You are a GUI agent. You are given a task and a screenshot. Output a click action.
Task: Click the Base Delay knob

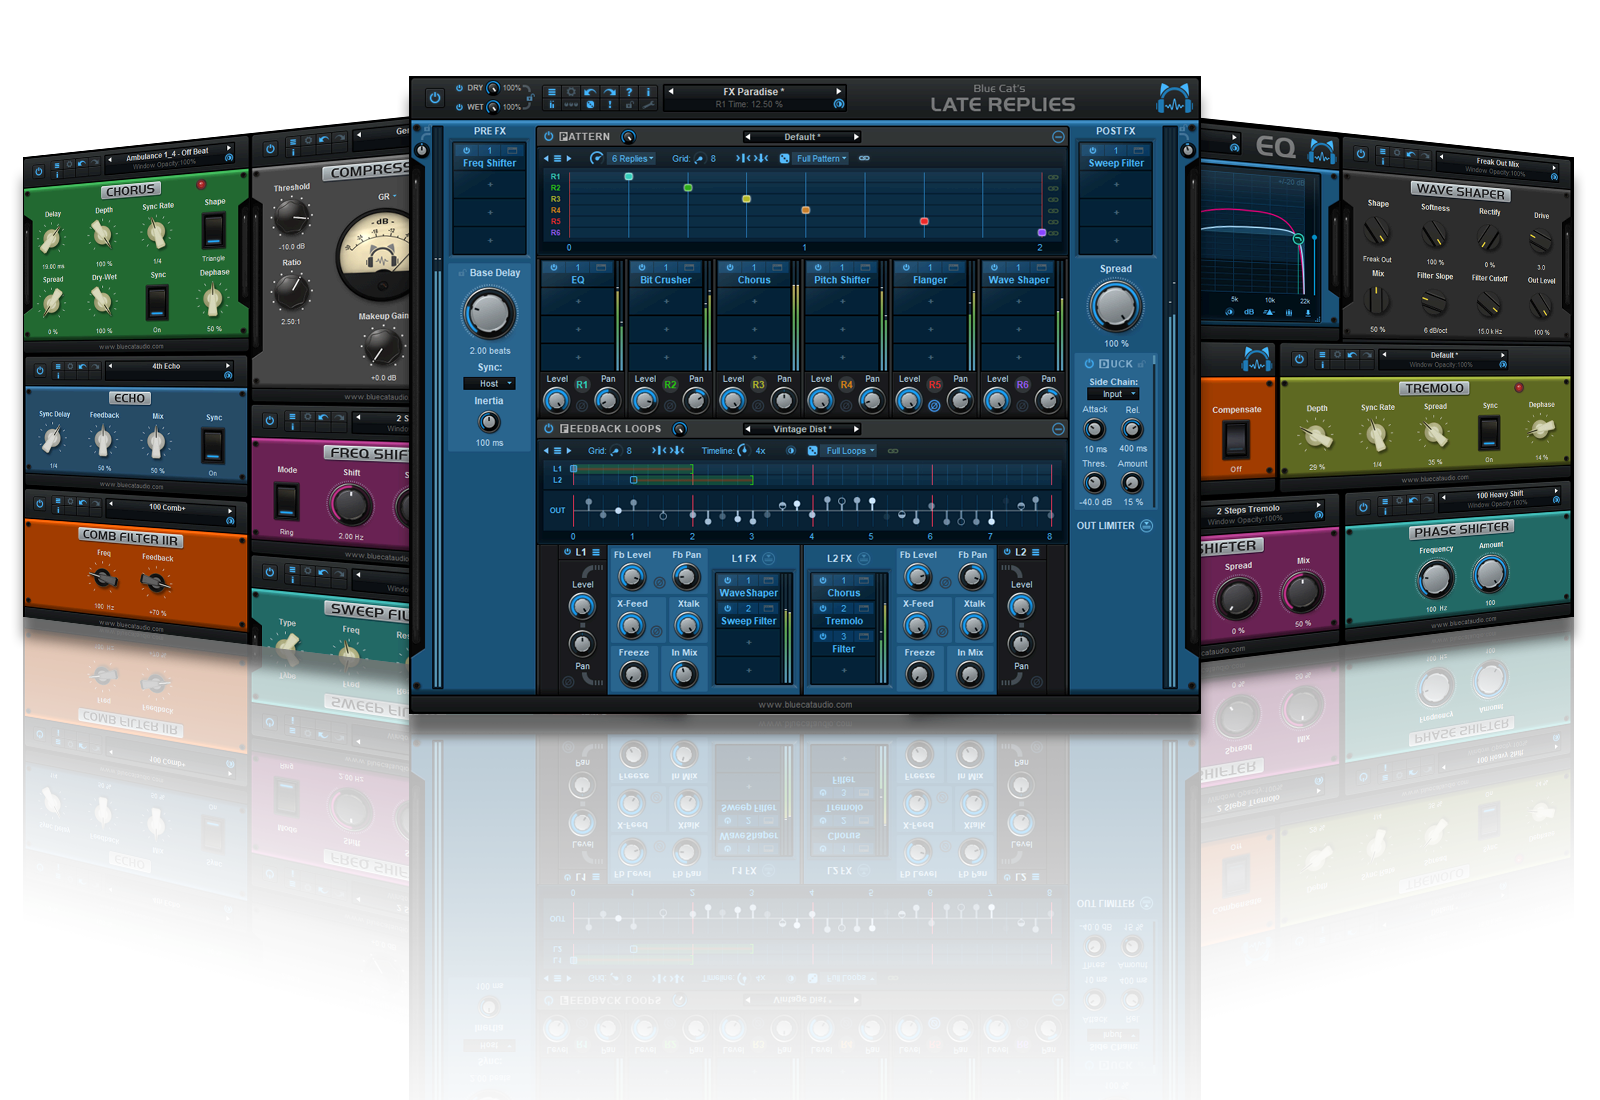[x=489, y=314]
